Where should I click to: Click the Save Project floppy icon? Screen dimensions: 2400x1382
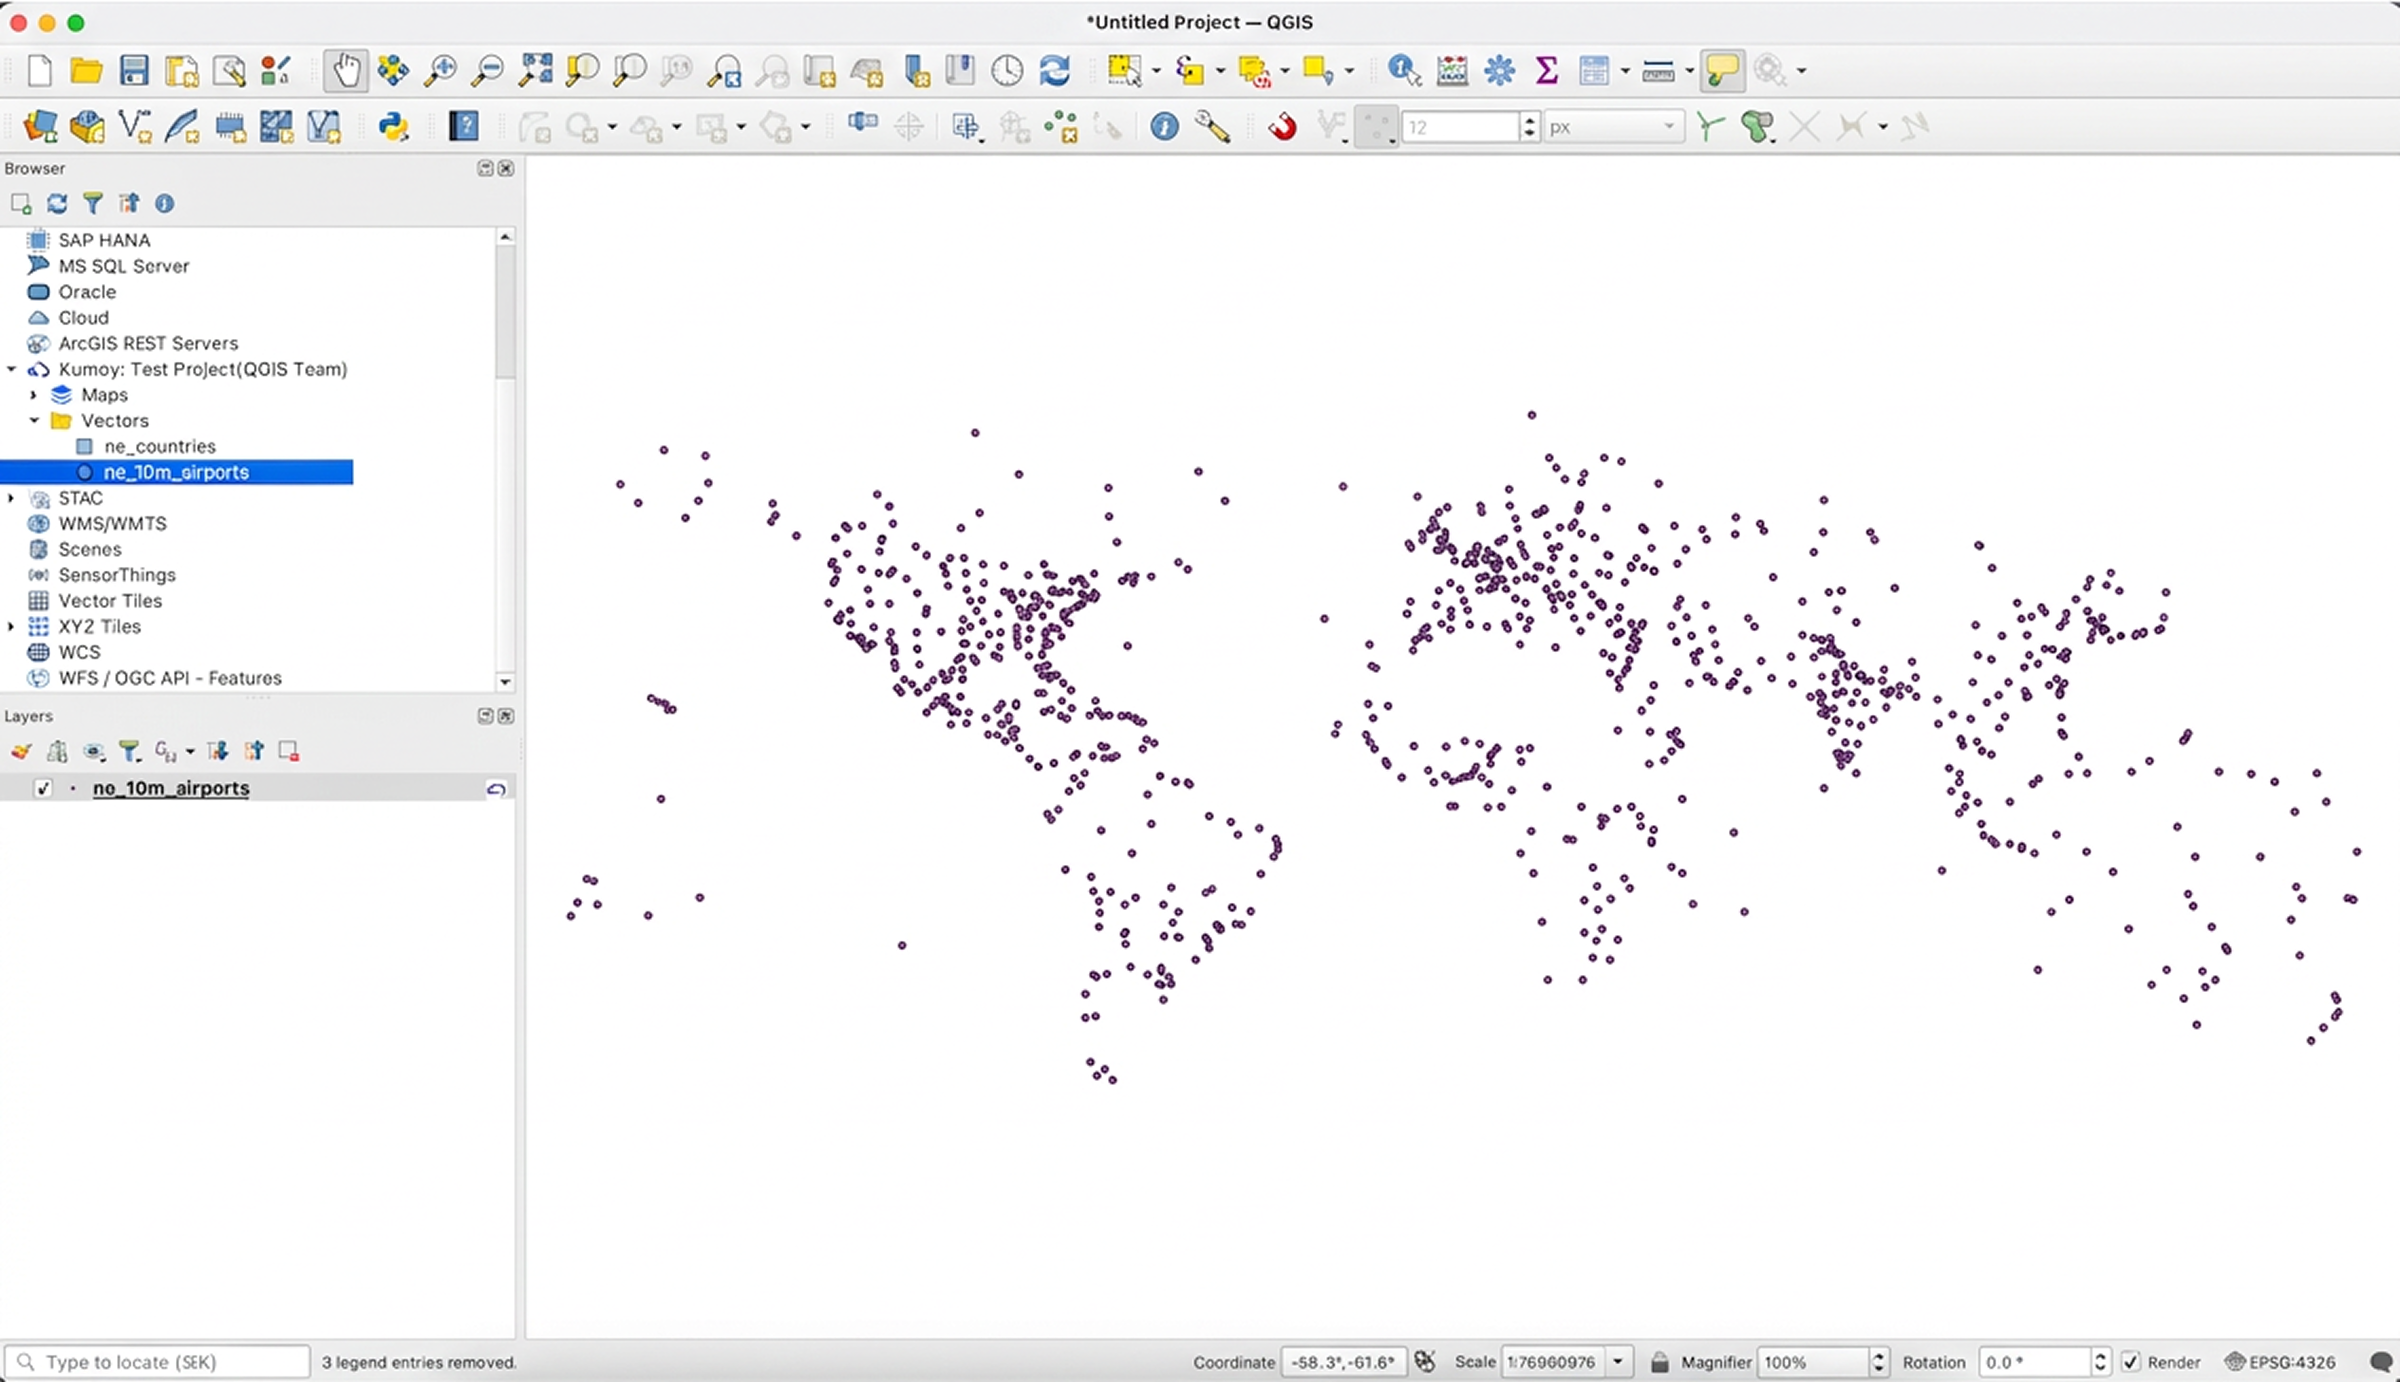pos(134,71)
